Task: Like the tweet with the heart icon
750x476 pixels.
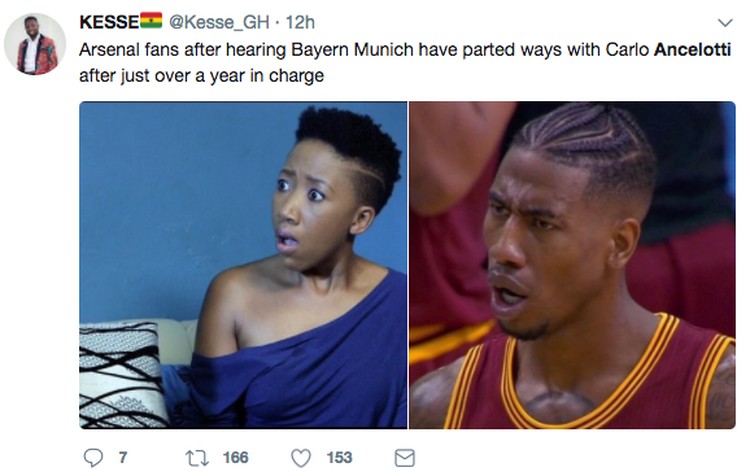Action: [301, 458]
